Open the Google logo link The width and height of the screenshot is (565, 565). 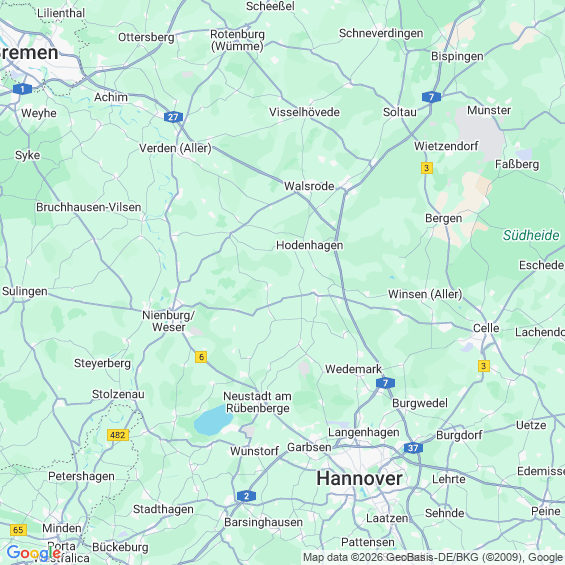point(33,553)
